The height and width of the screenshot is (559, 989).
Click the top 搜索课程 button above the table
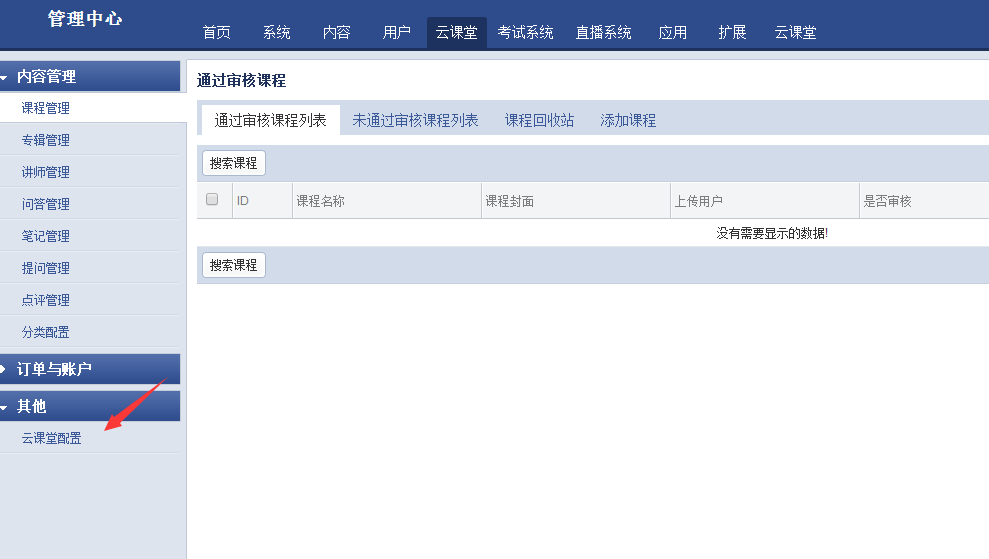click(x=233, y=163)
